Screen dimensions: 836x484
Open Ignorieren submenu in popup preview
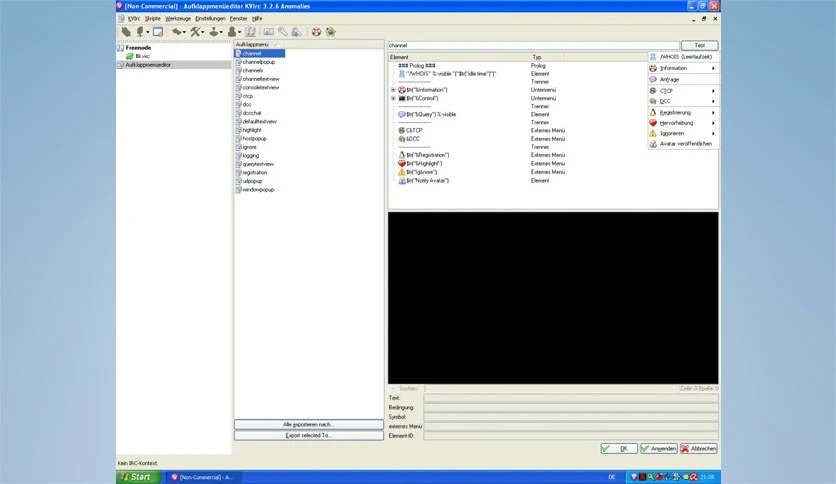683,133
